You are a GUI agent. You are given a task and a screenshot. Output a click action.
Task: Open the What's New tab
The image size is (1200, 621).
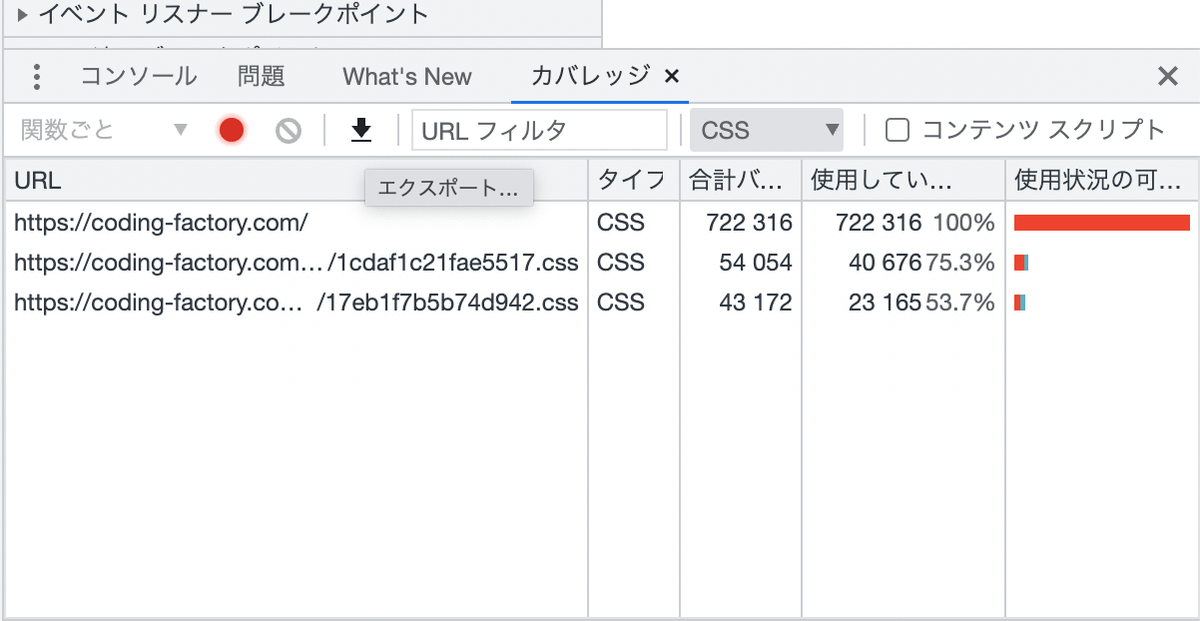click(x=406, y=76)
